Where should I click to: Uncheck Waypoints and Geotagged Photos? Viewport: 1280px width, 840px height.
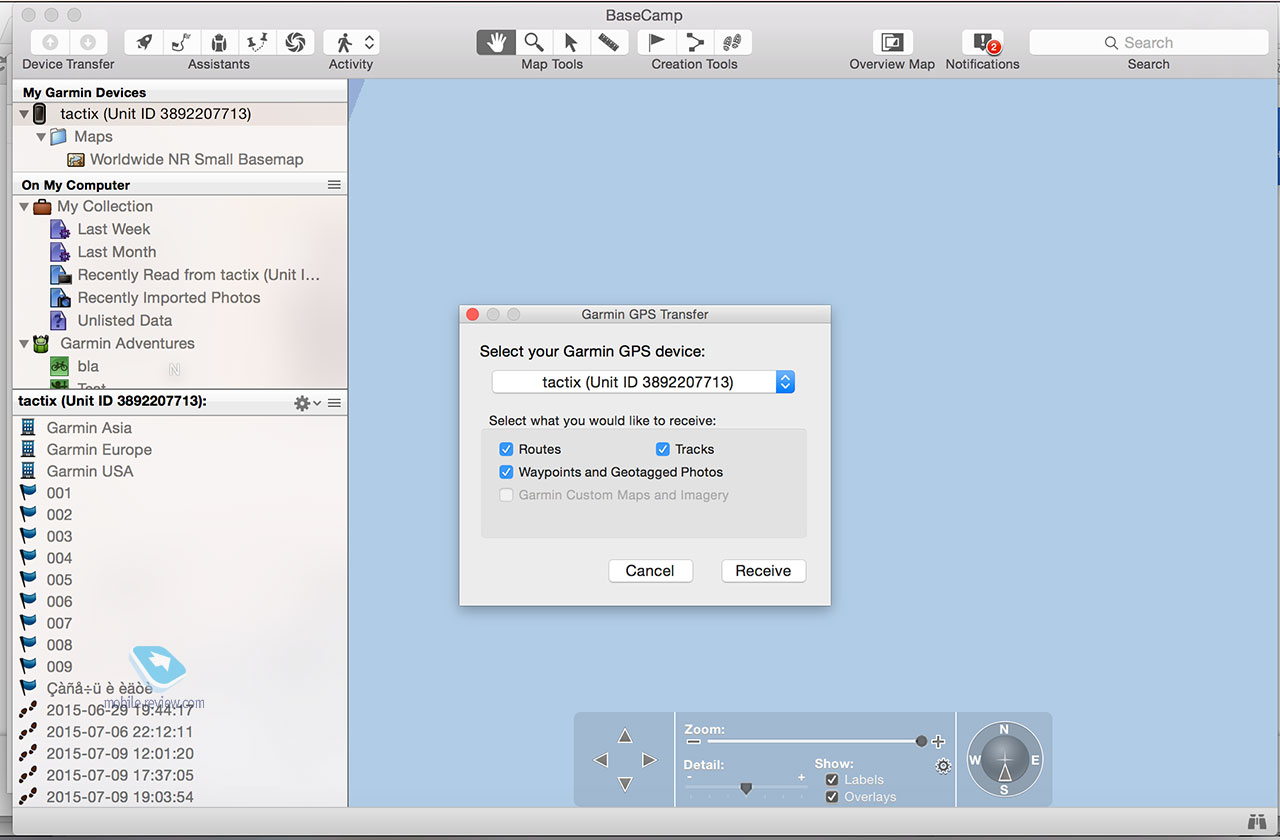506,472
